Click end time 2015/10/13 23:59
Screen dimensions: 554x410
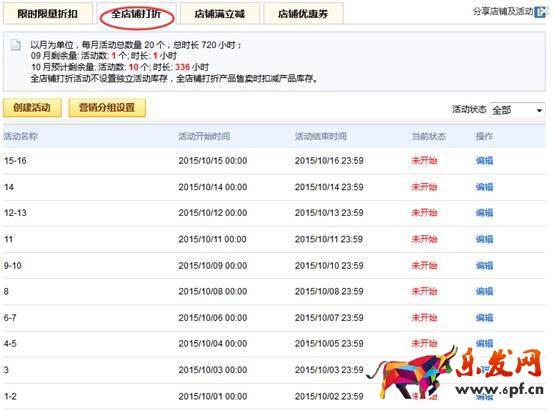329,213
